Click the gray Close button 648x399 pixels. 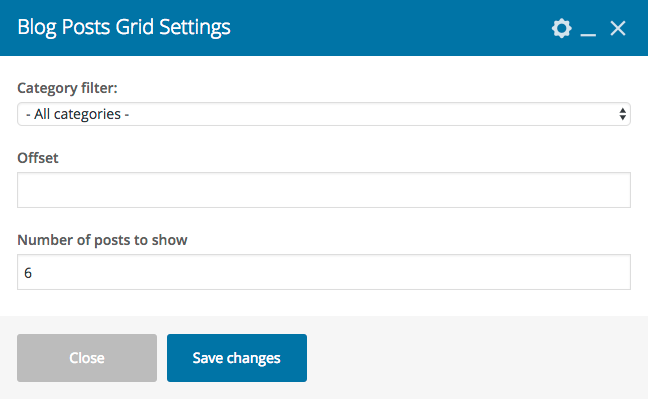pyautogui.click(x=87, y=358)
